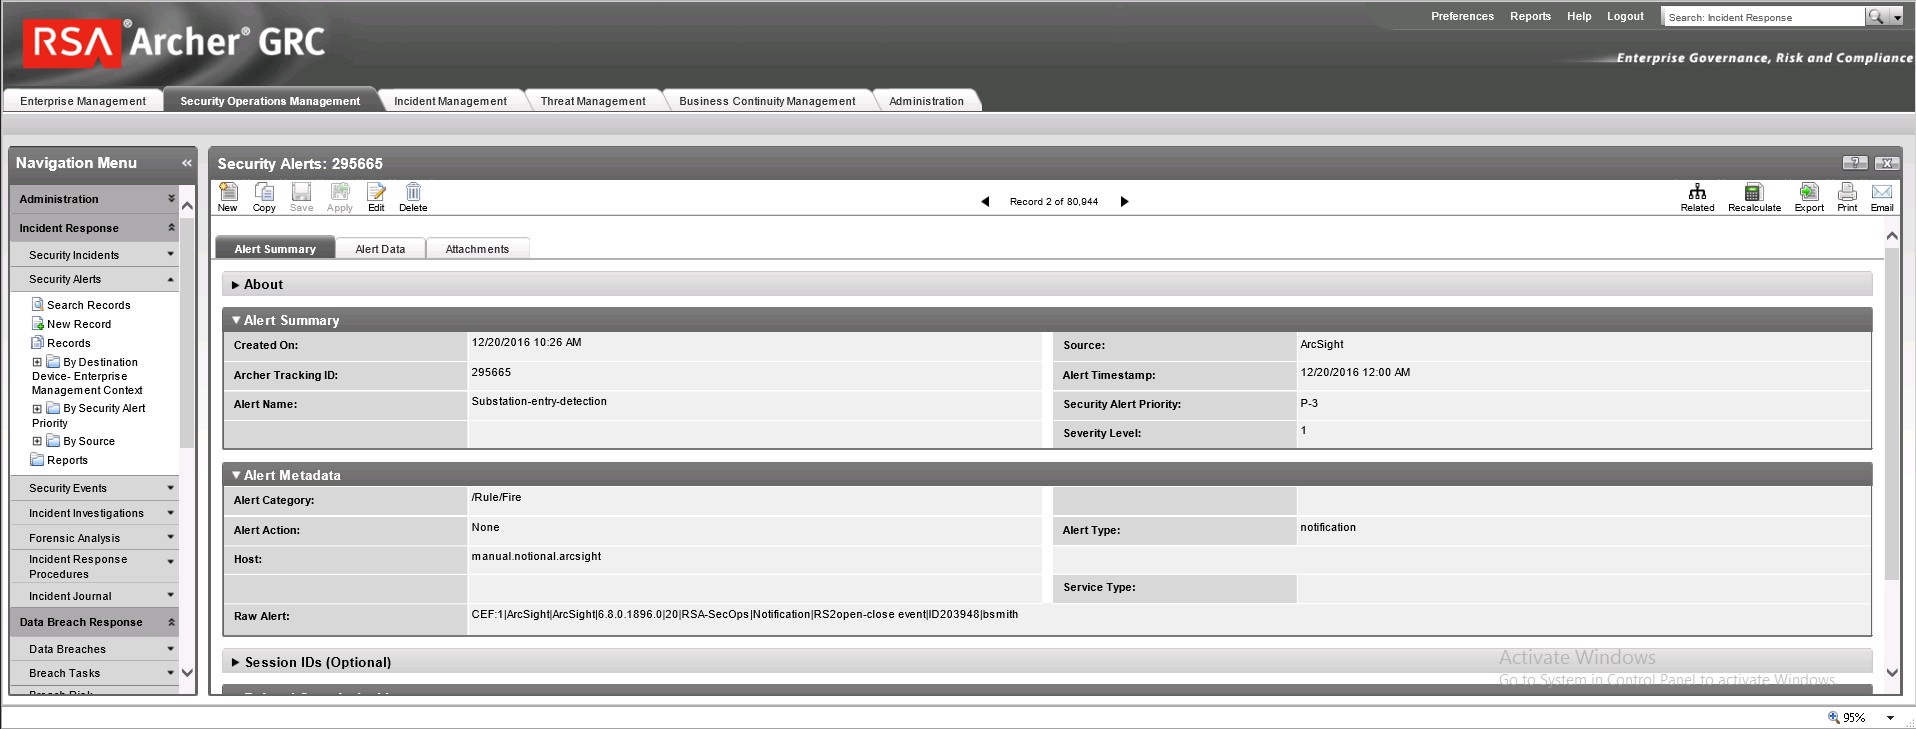The width and height of the screenshot is (1916, 729).
Task: Click content pane scroll down arrow
Action: coord(1891,673)
